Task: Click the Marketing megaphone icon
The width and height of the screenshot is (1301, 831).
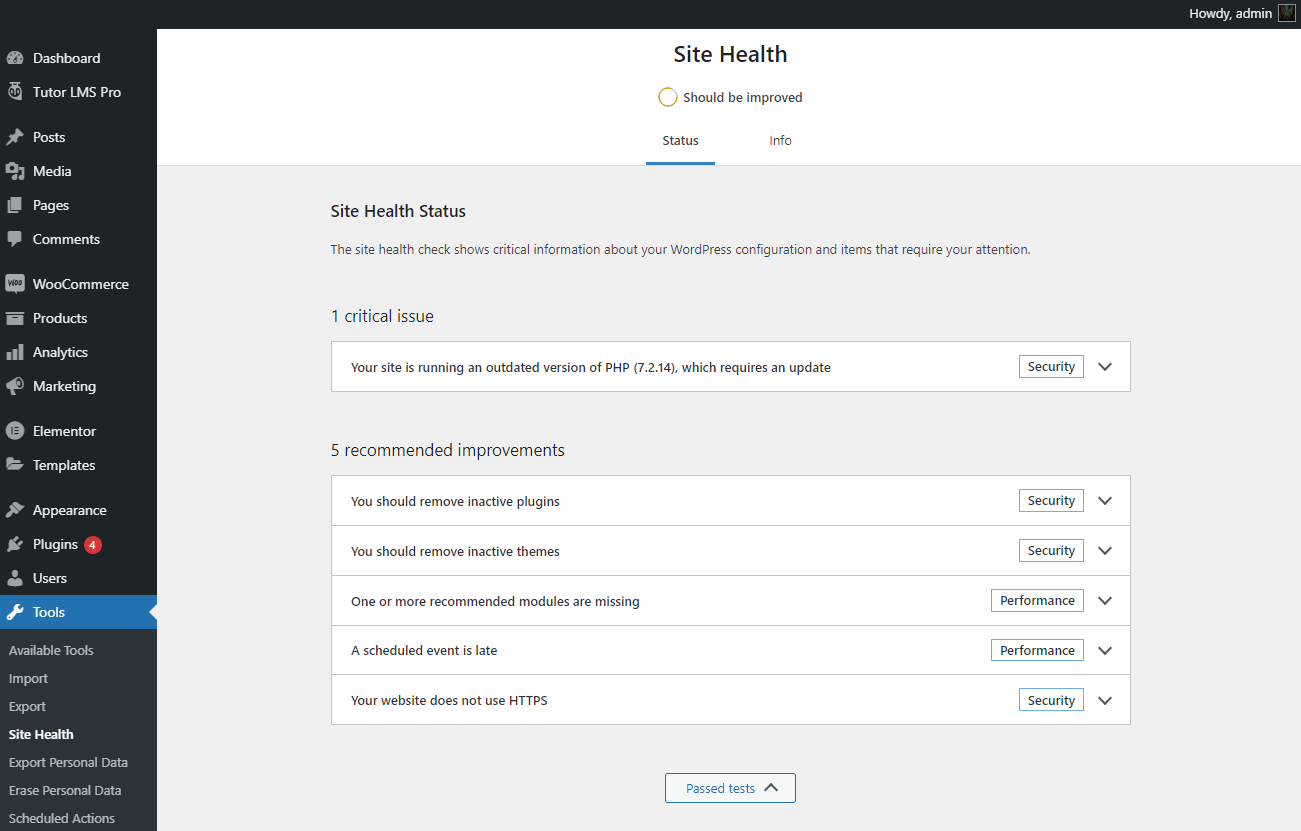Action: [15, 386]
